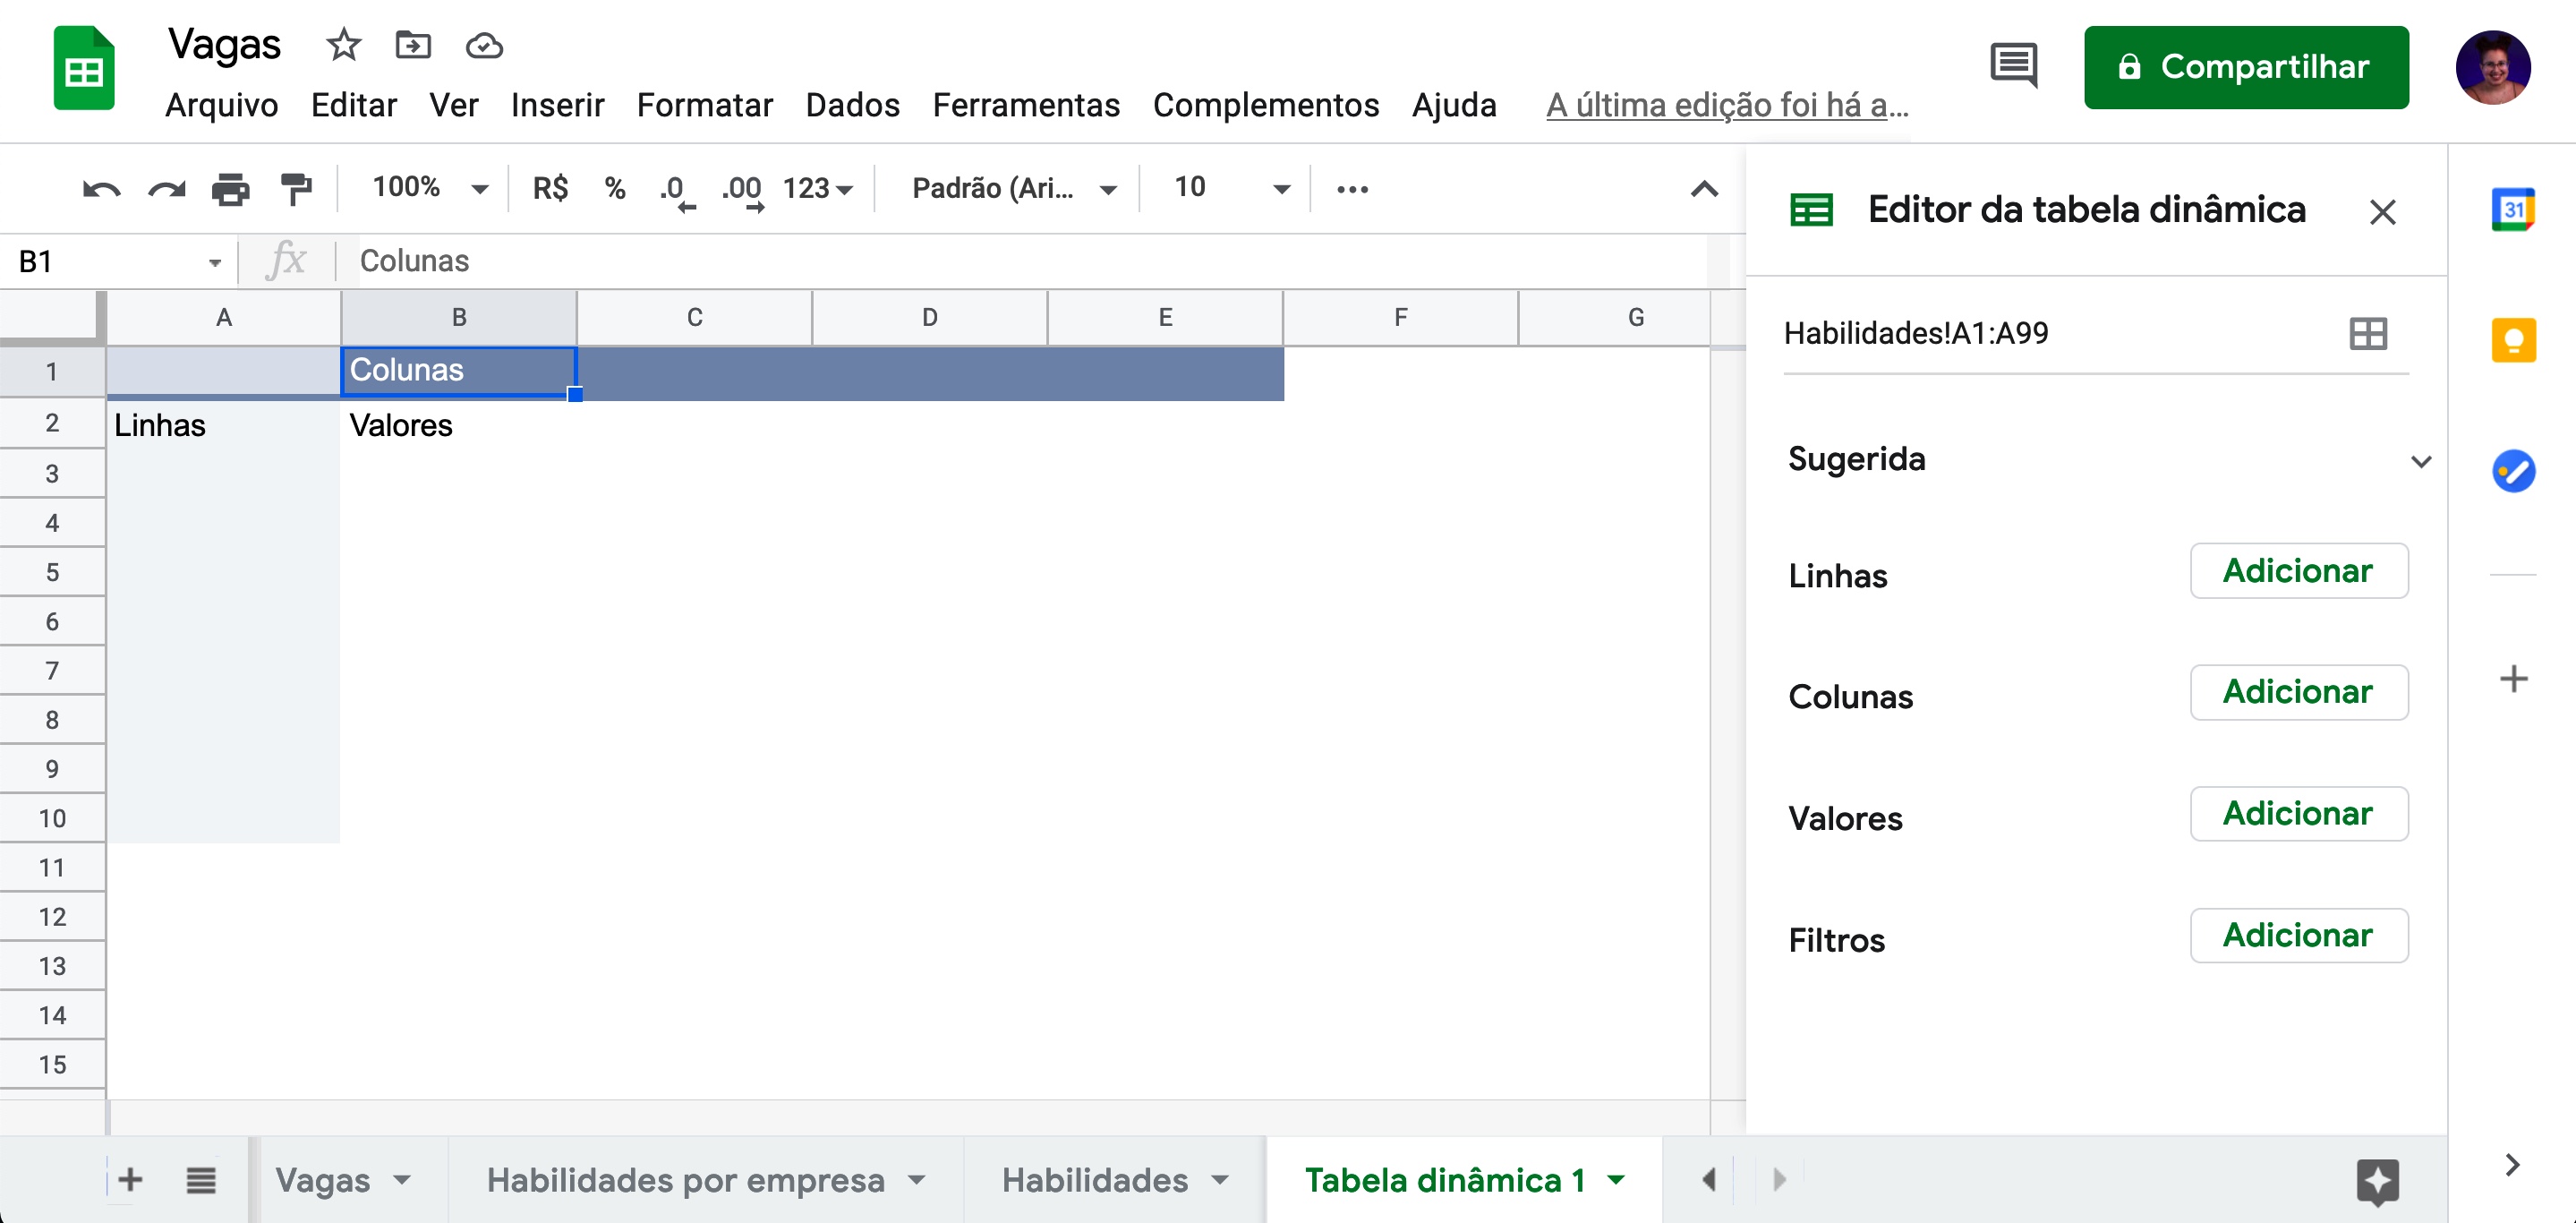Open Google Calendar side panel icon

click(x=2512, y=210)
